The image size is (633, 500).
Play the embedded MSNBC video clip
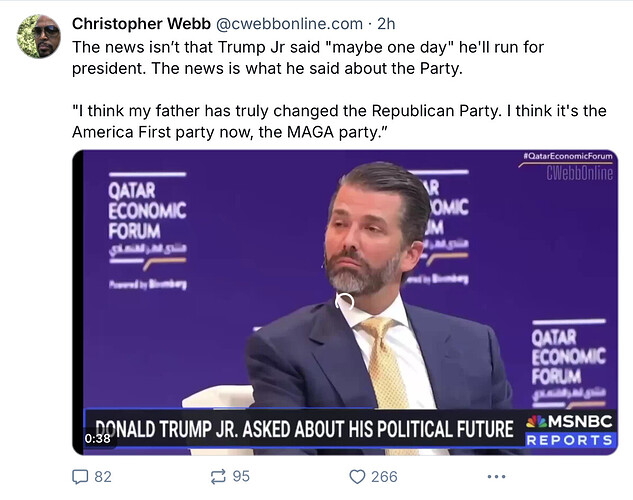coord(345,302)
